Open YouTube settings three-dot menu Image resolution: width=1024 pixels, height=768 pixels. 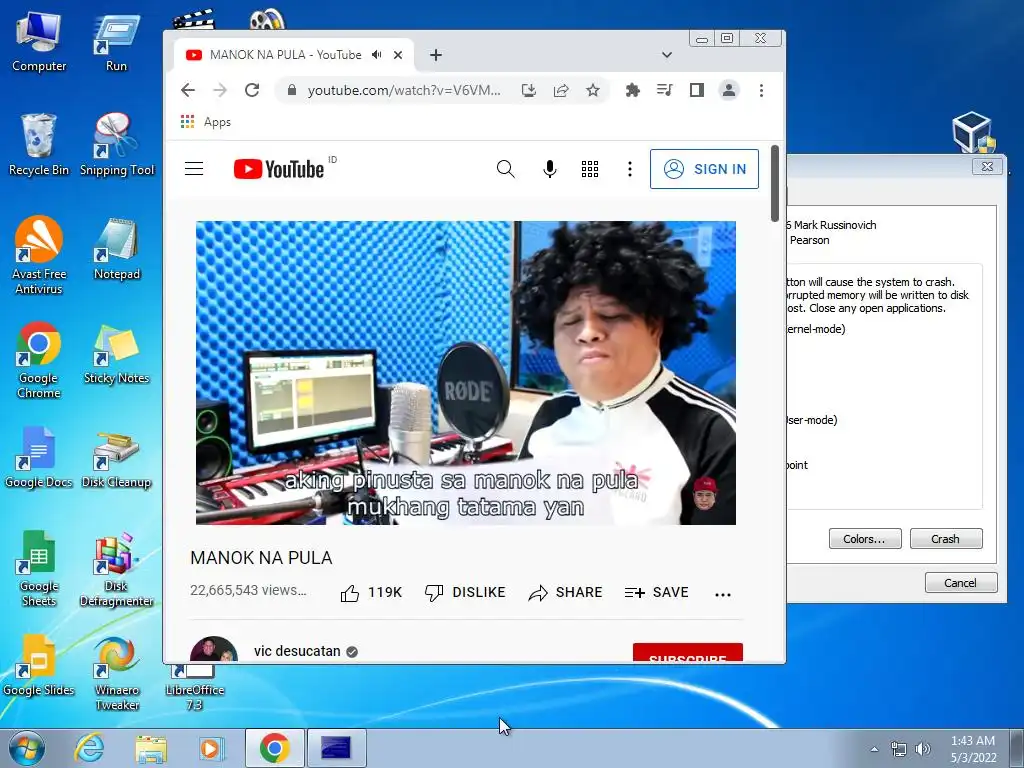(630, 169)
